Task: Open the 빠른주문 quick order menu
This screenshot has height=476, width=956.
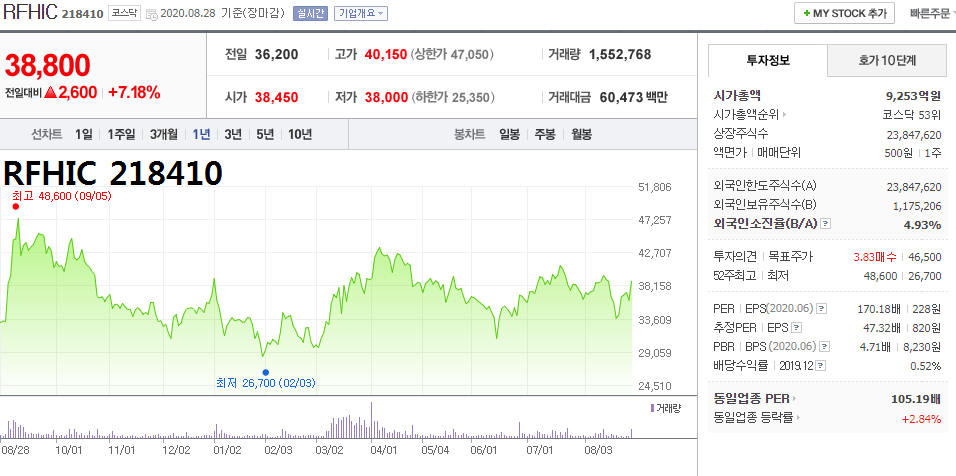Action: 932,13
